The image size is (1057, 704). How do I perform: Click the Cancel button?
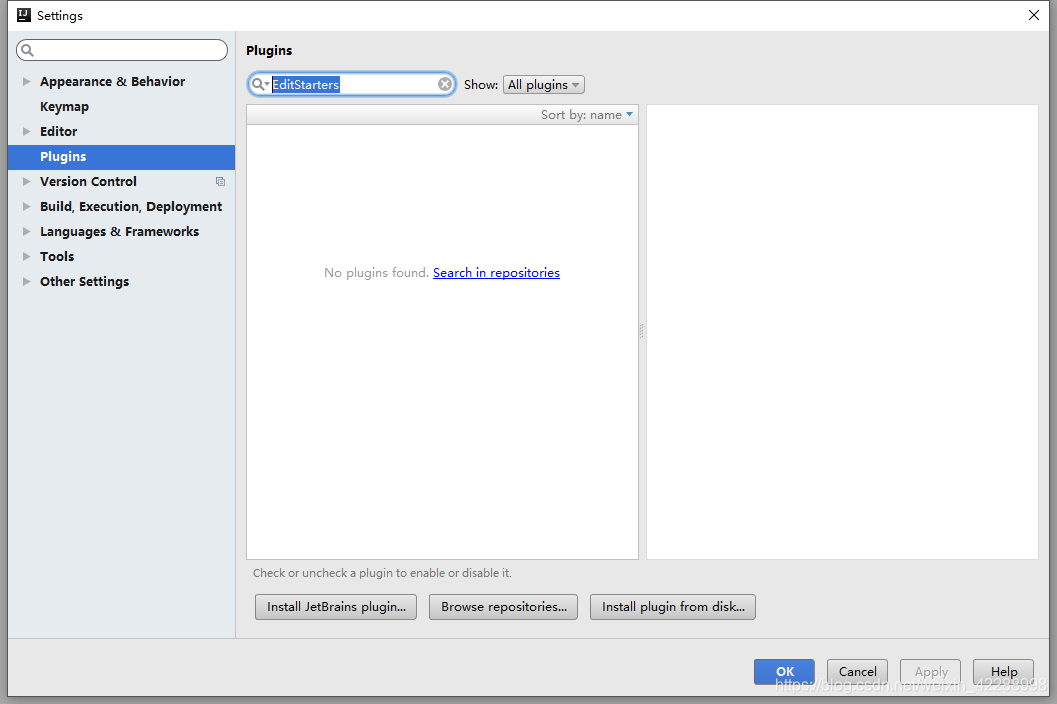click(x=857, y=672)
